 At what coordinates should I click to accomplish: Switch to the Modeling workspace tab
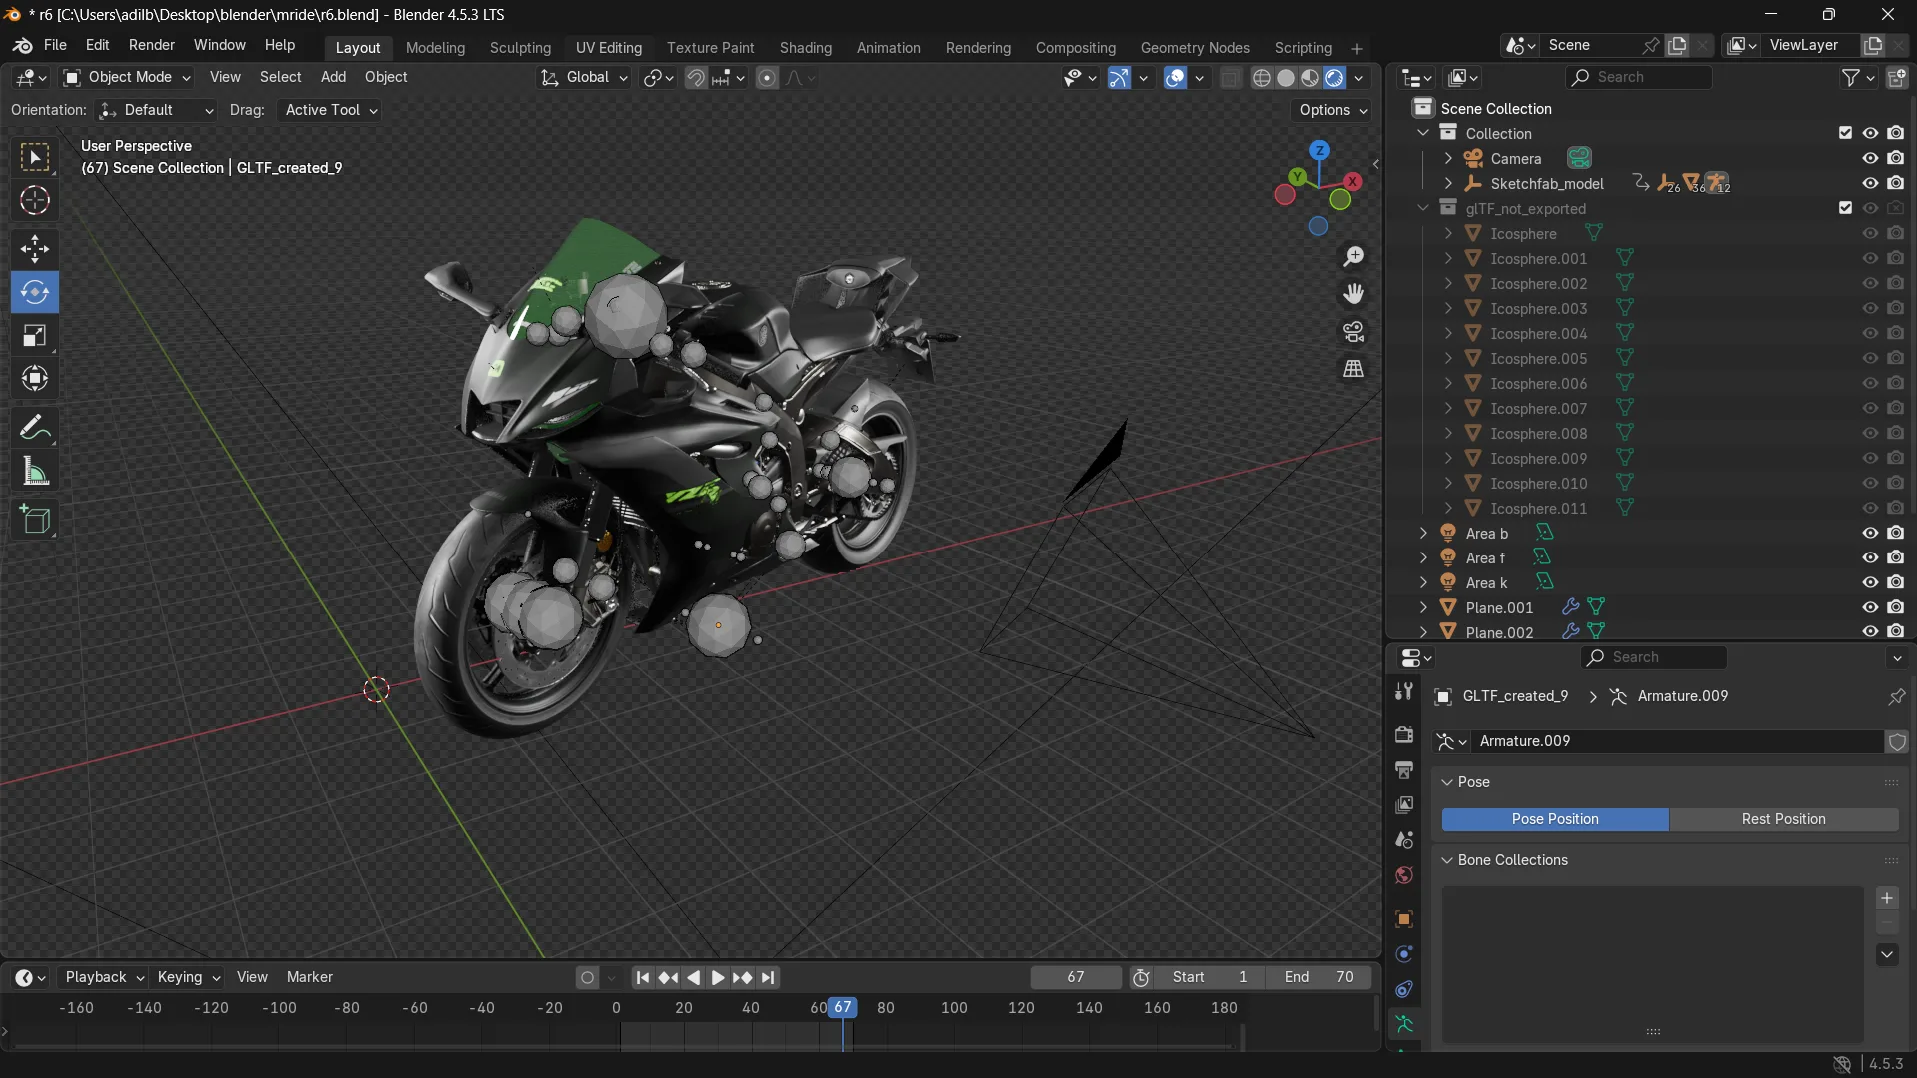435,48
